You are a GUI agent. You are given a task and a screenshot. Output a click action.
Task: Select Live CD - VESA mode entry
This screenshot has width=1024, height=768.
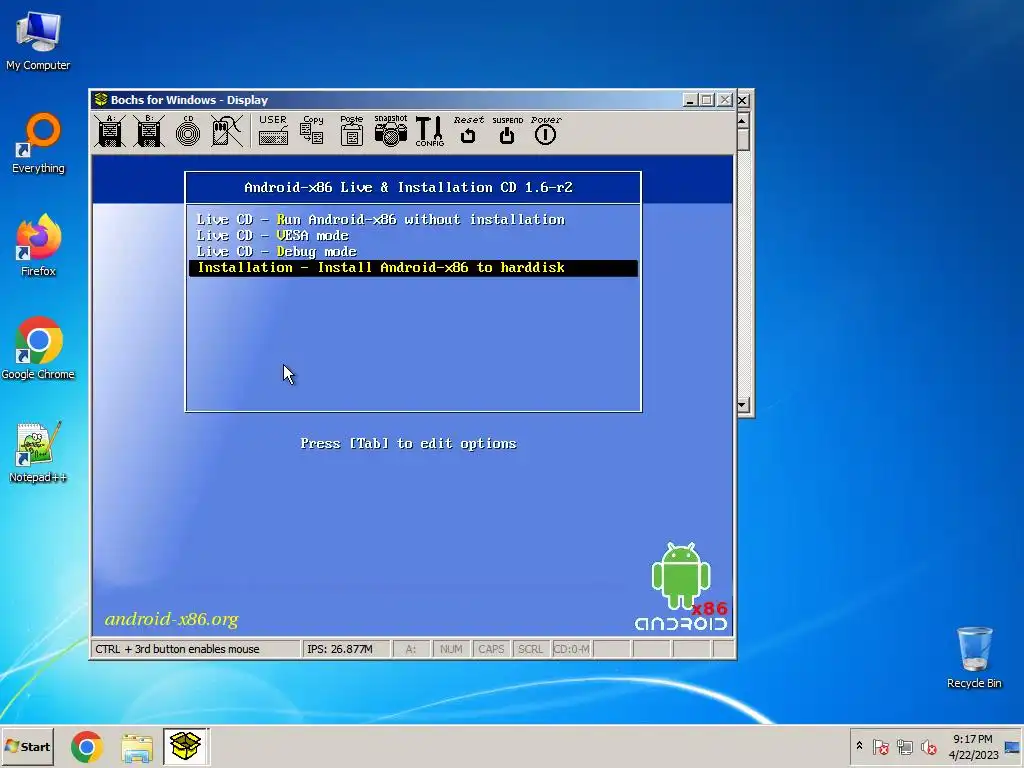tap(273, 235)
